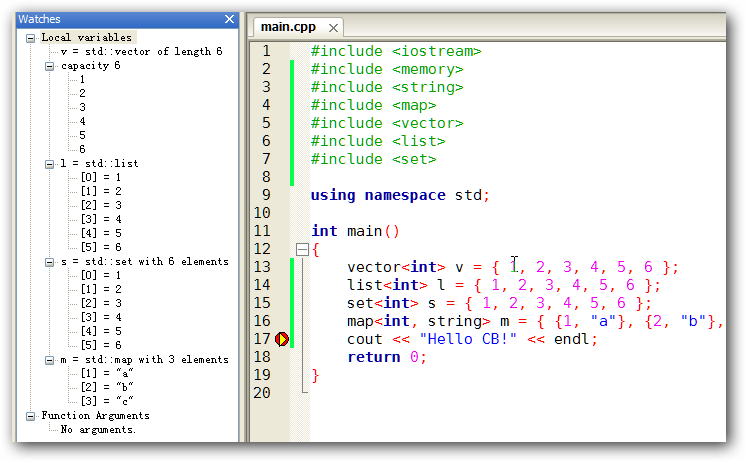
Task: Select list element '[3] = 4' under l
Action: coord(101,219)
